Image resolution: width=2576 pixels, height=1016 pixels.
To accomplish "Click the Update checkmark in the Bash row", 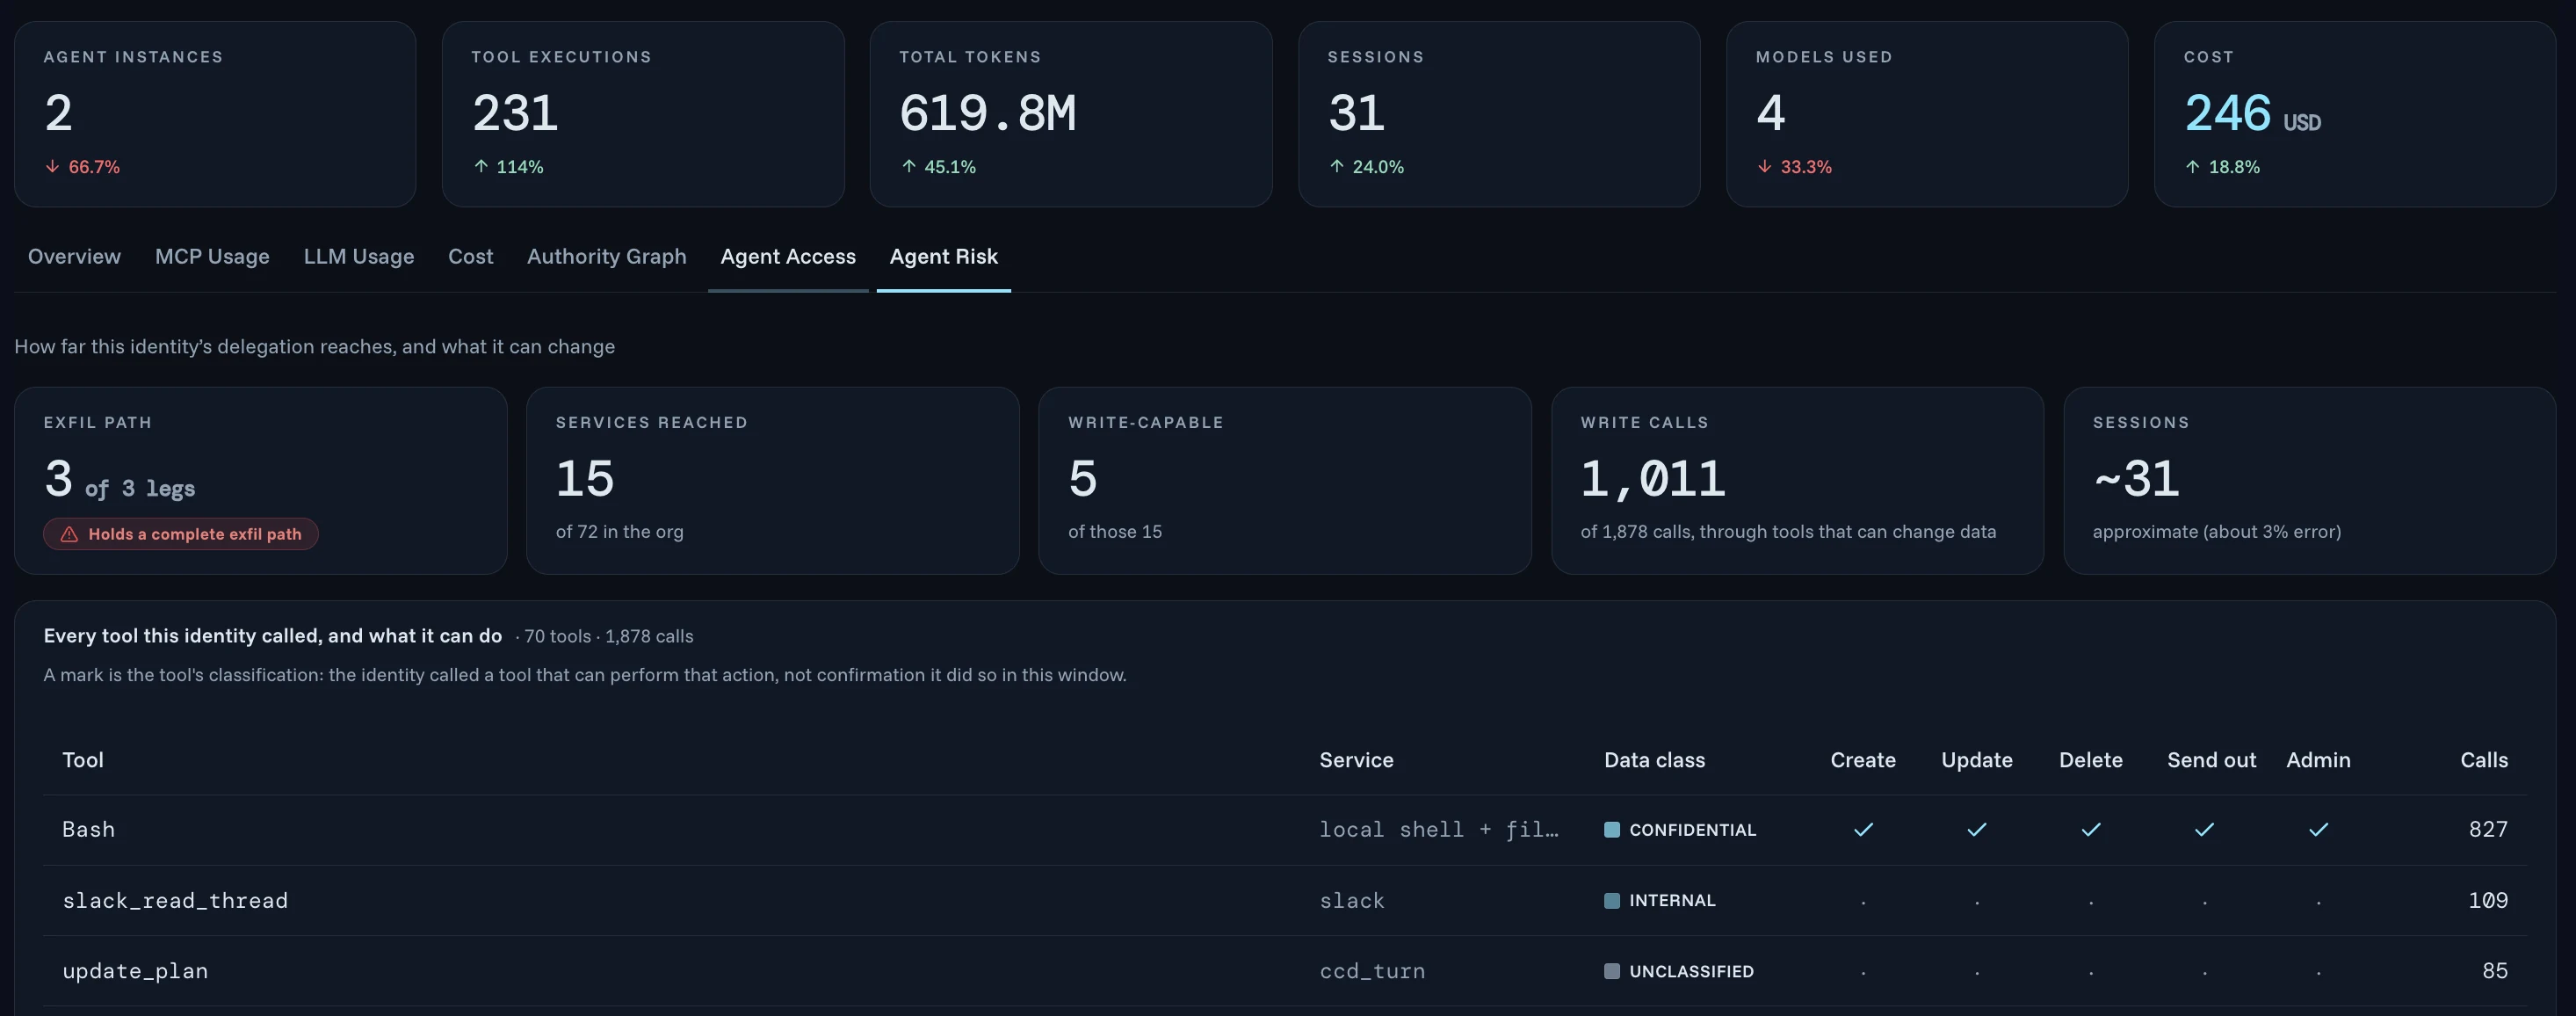I will click(1977, 829).
